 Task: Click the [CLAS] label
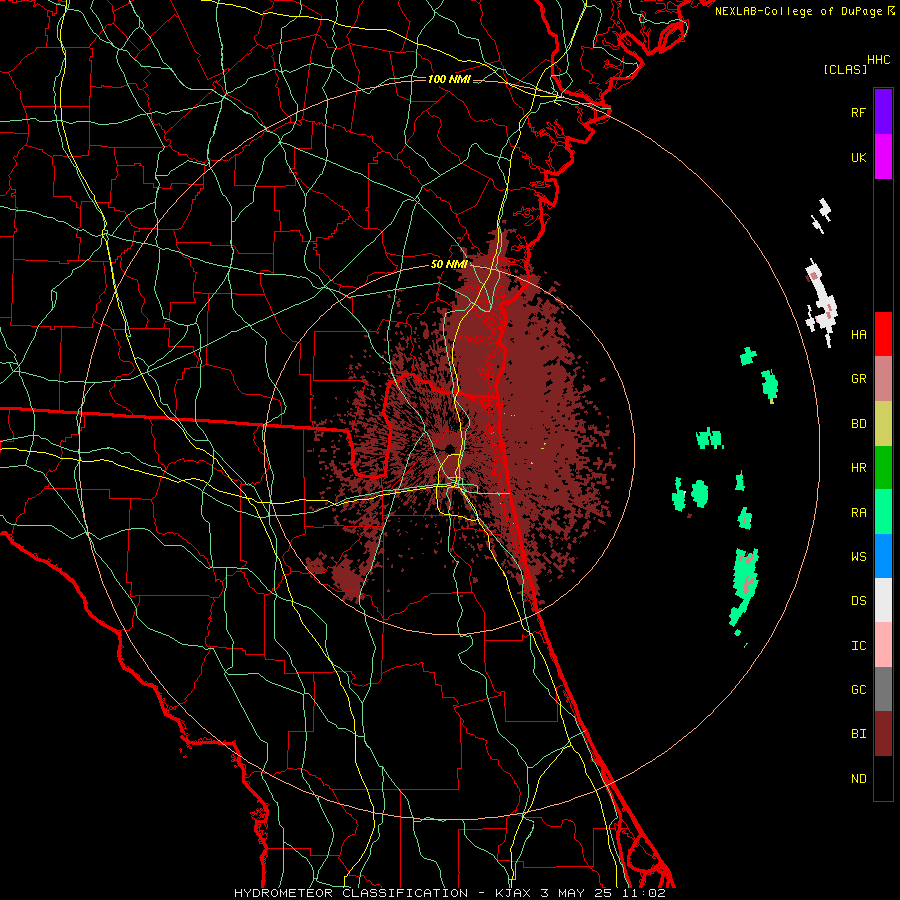coord(845,69)
